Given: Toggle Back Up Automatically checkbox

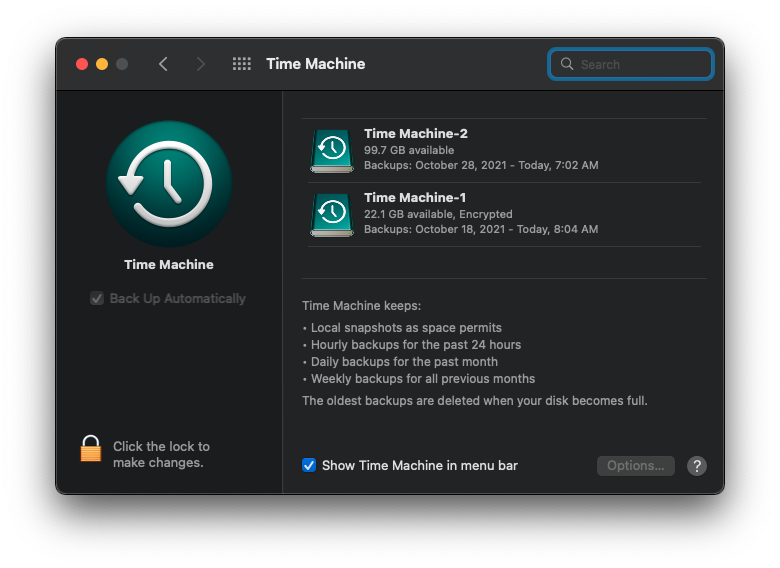Looking at the screenshot, I should tap(97, 298).
